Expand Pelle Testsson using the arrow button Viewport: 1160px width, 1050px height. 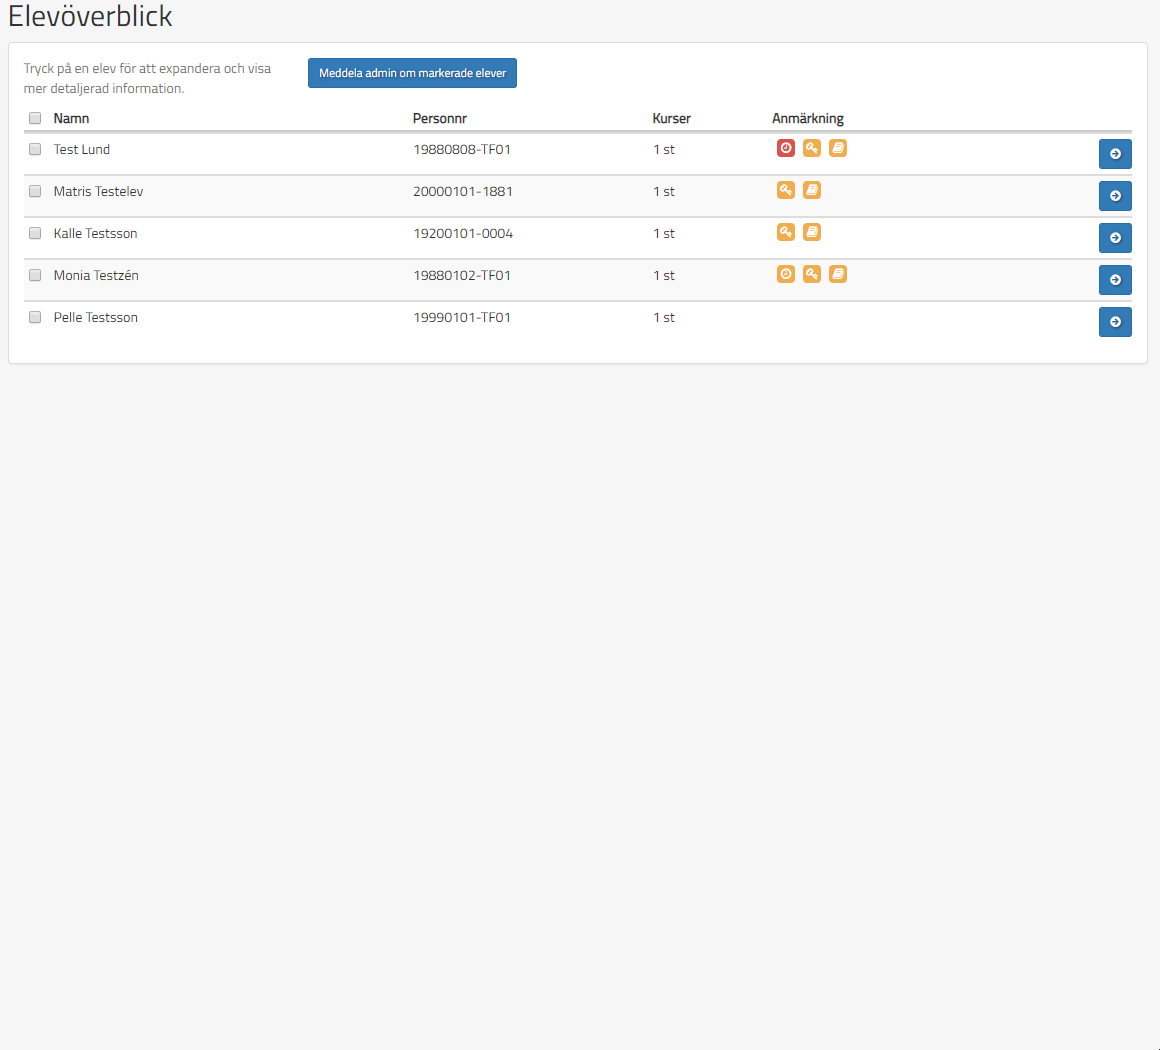coord(1115,322)
